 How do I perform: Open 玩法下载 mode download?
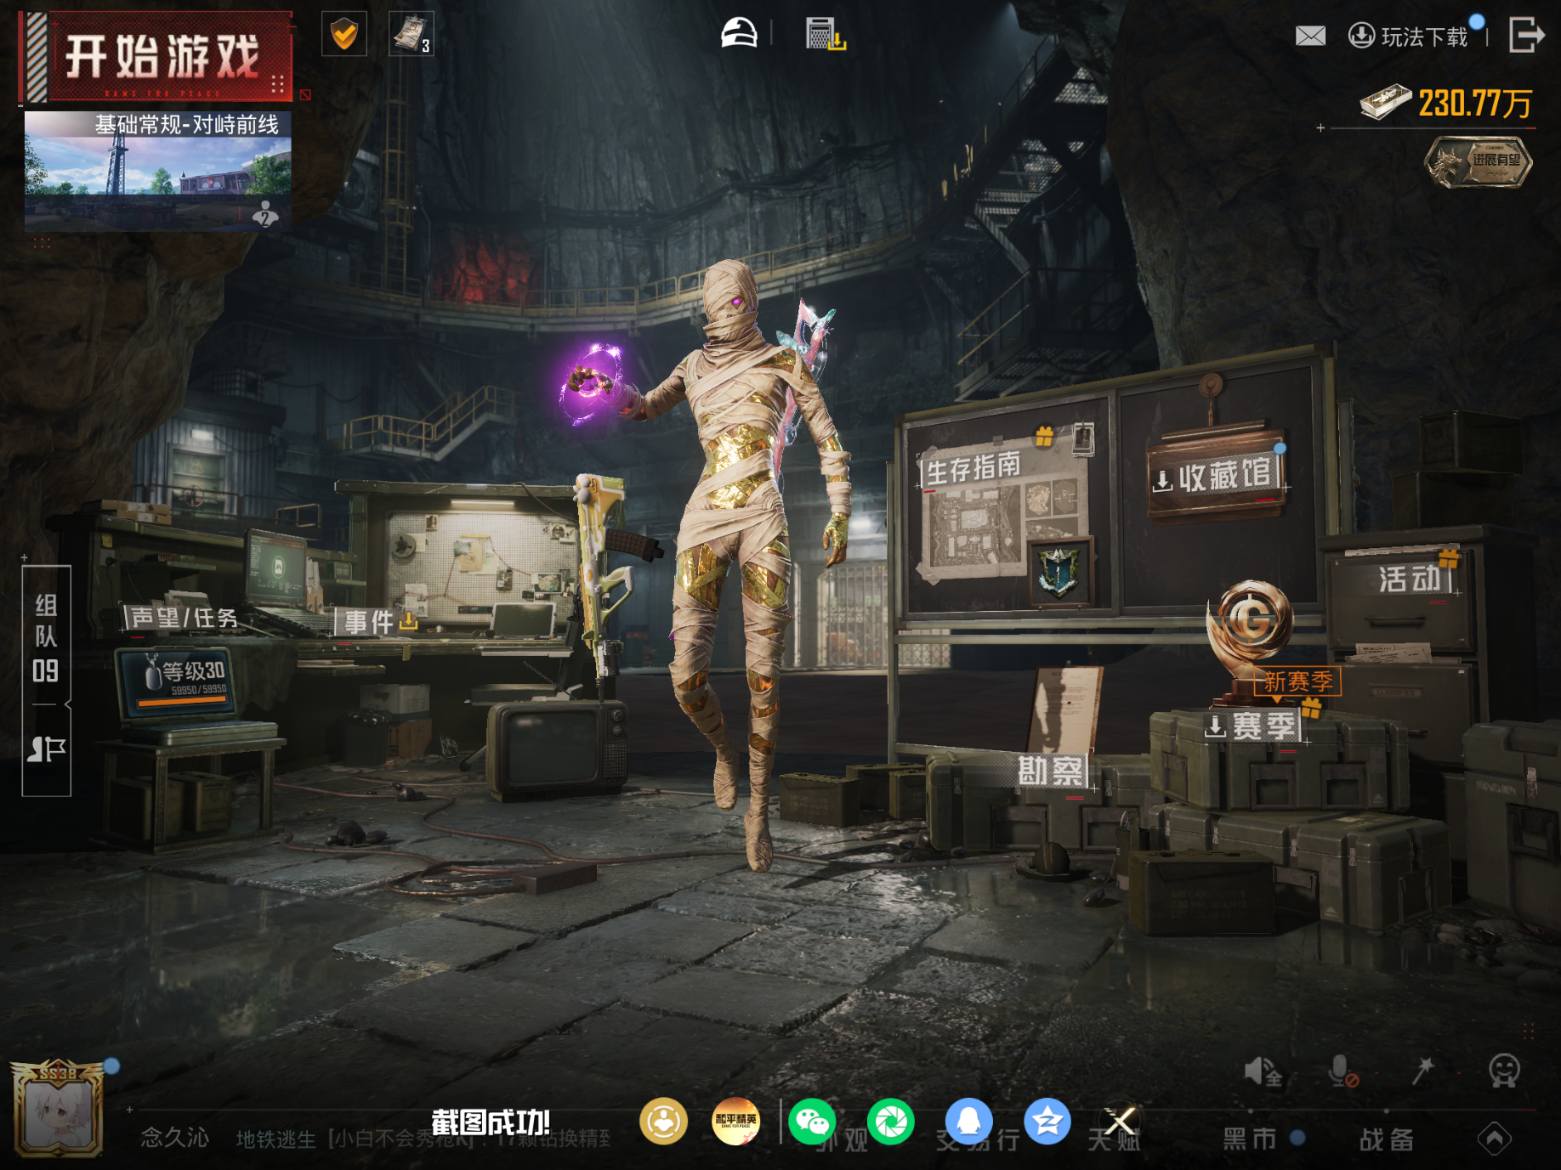point(1410,36)
